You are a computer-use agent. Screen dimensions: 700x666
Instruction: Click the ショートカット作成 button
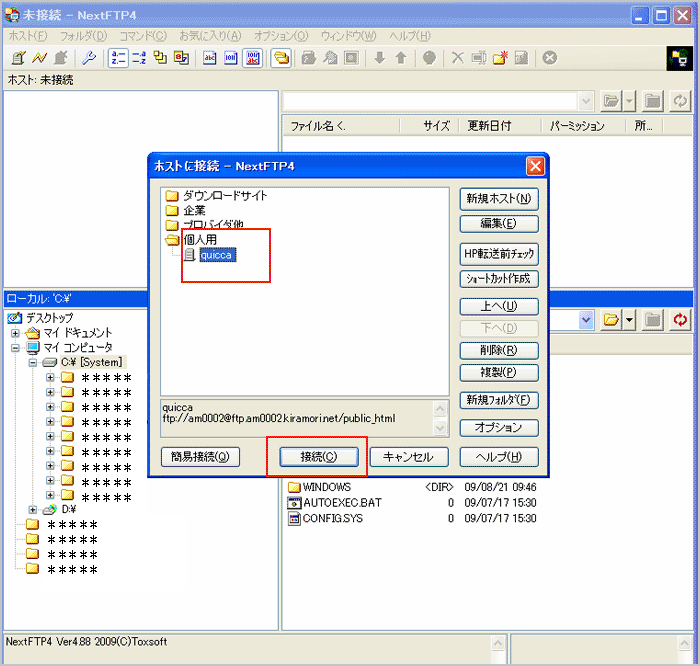point(499,279)
